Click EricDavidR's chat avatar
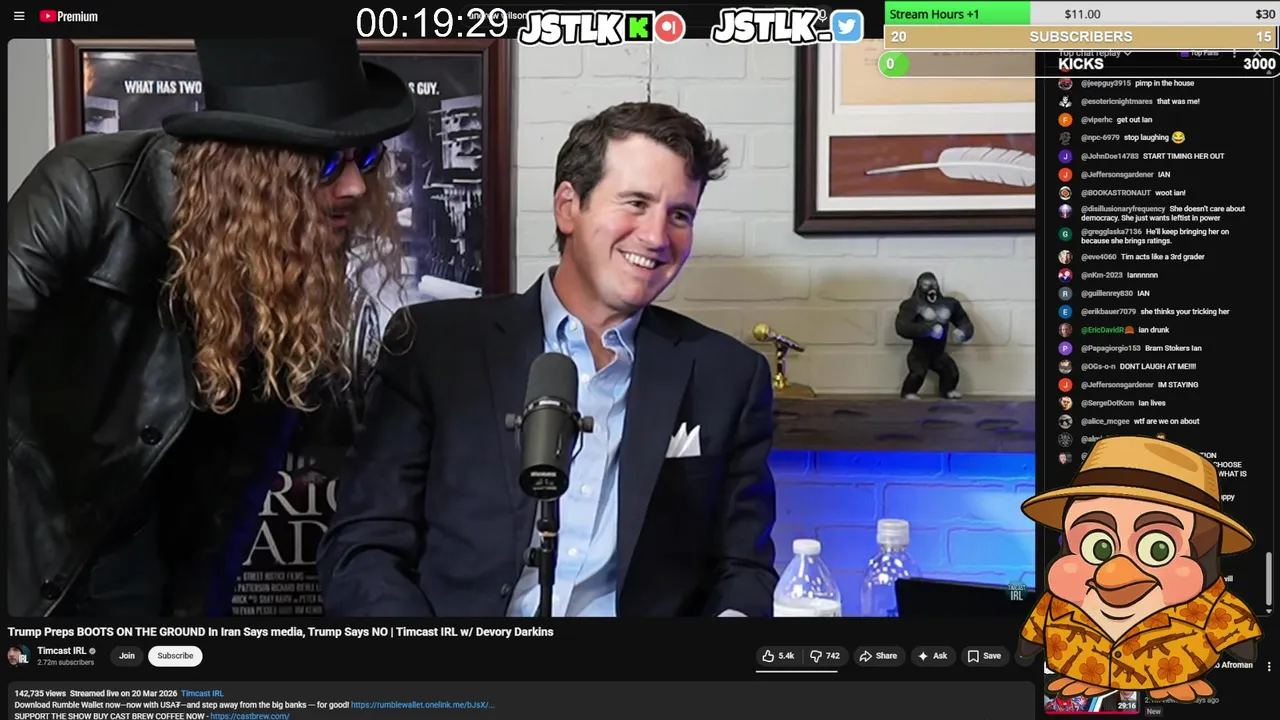This screenshot has height=720, width=1280. point(1065,330)
